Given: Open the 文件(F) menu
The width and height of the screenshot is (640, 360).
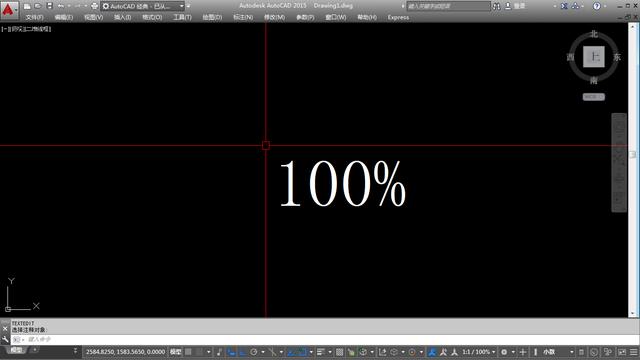Looking at the screenshot, I should tap(34, 18).
